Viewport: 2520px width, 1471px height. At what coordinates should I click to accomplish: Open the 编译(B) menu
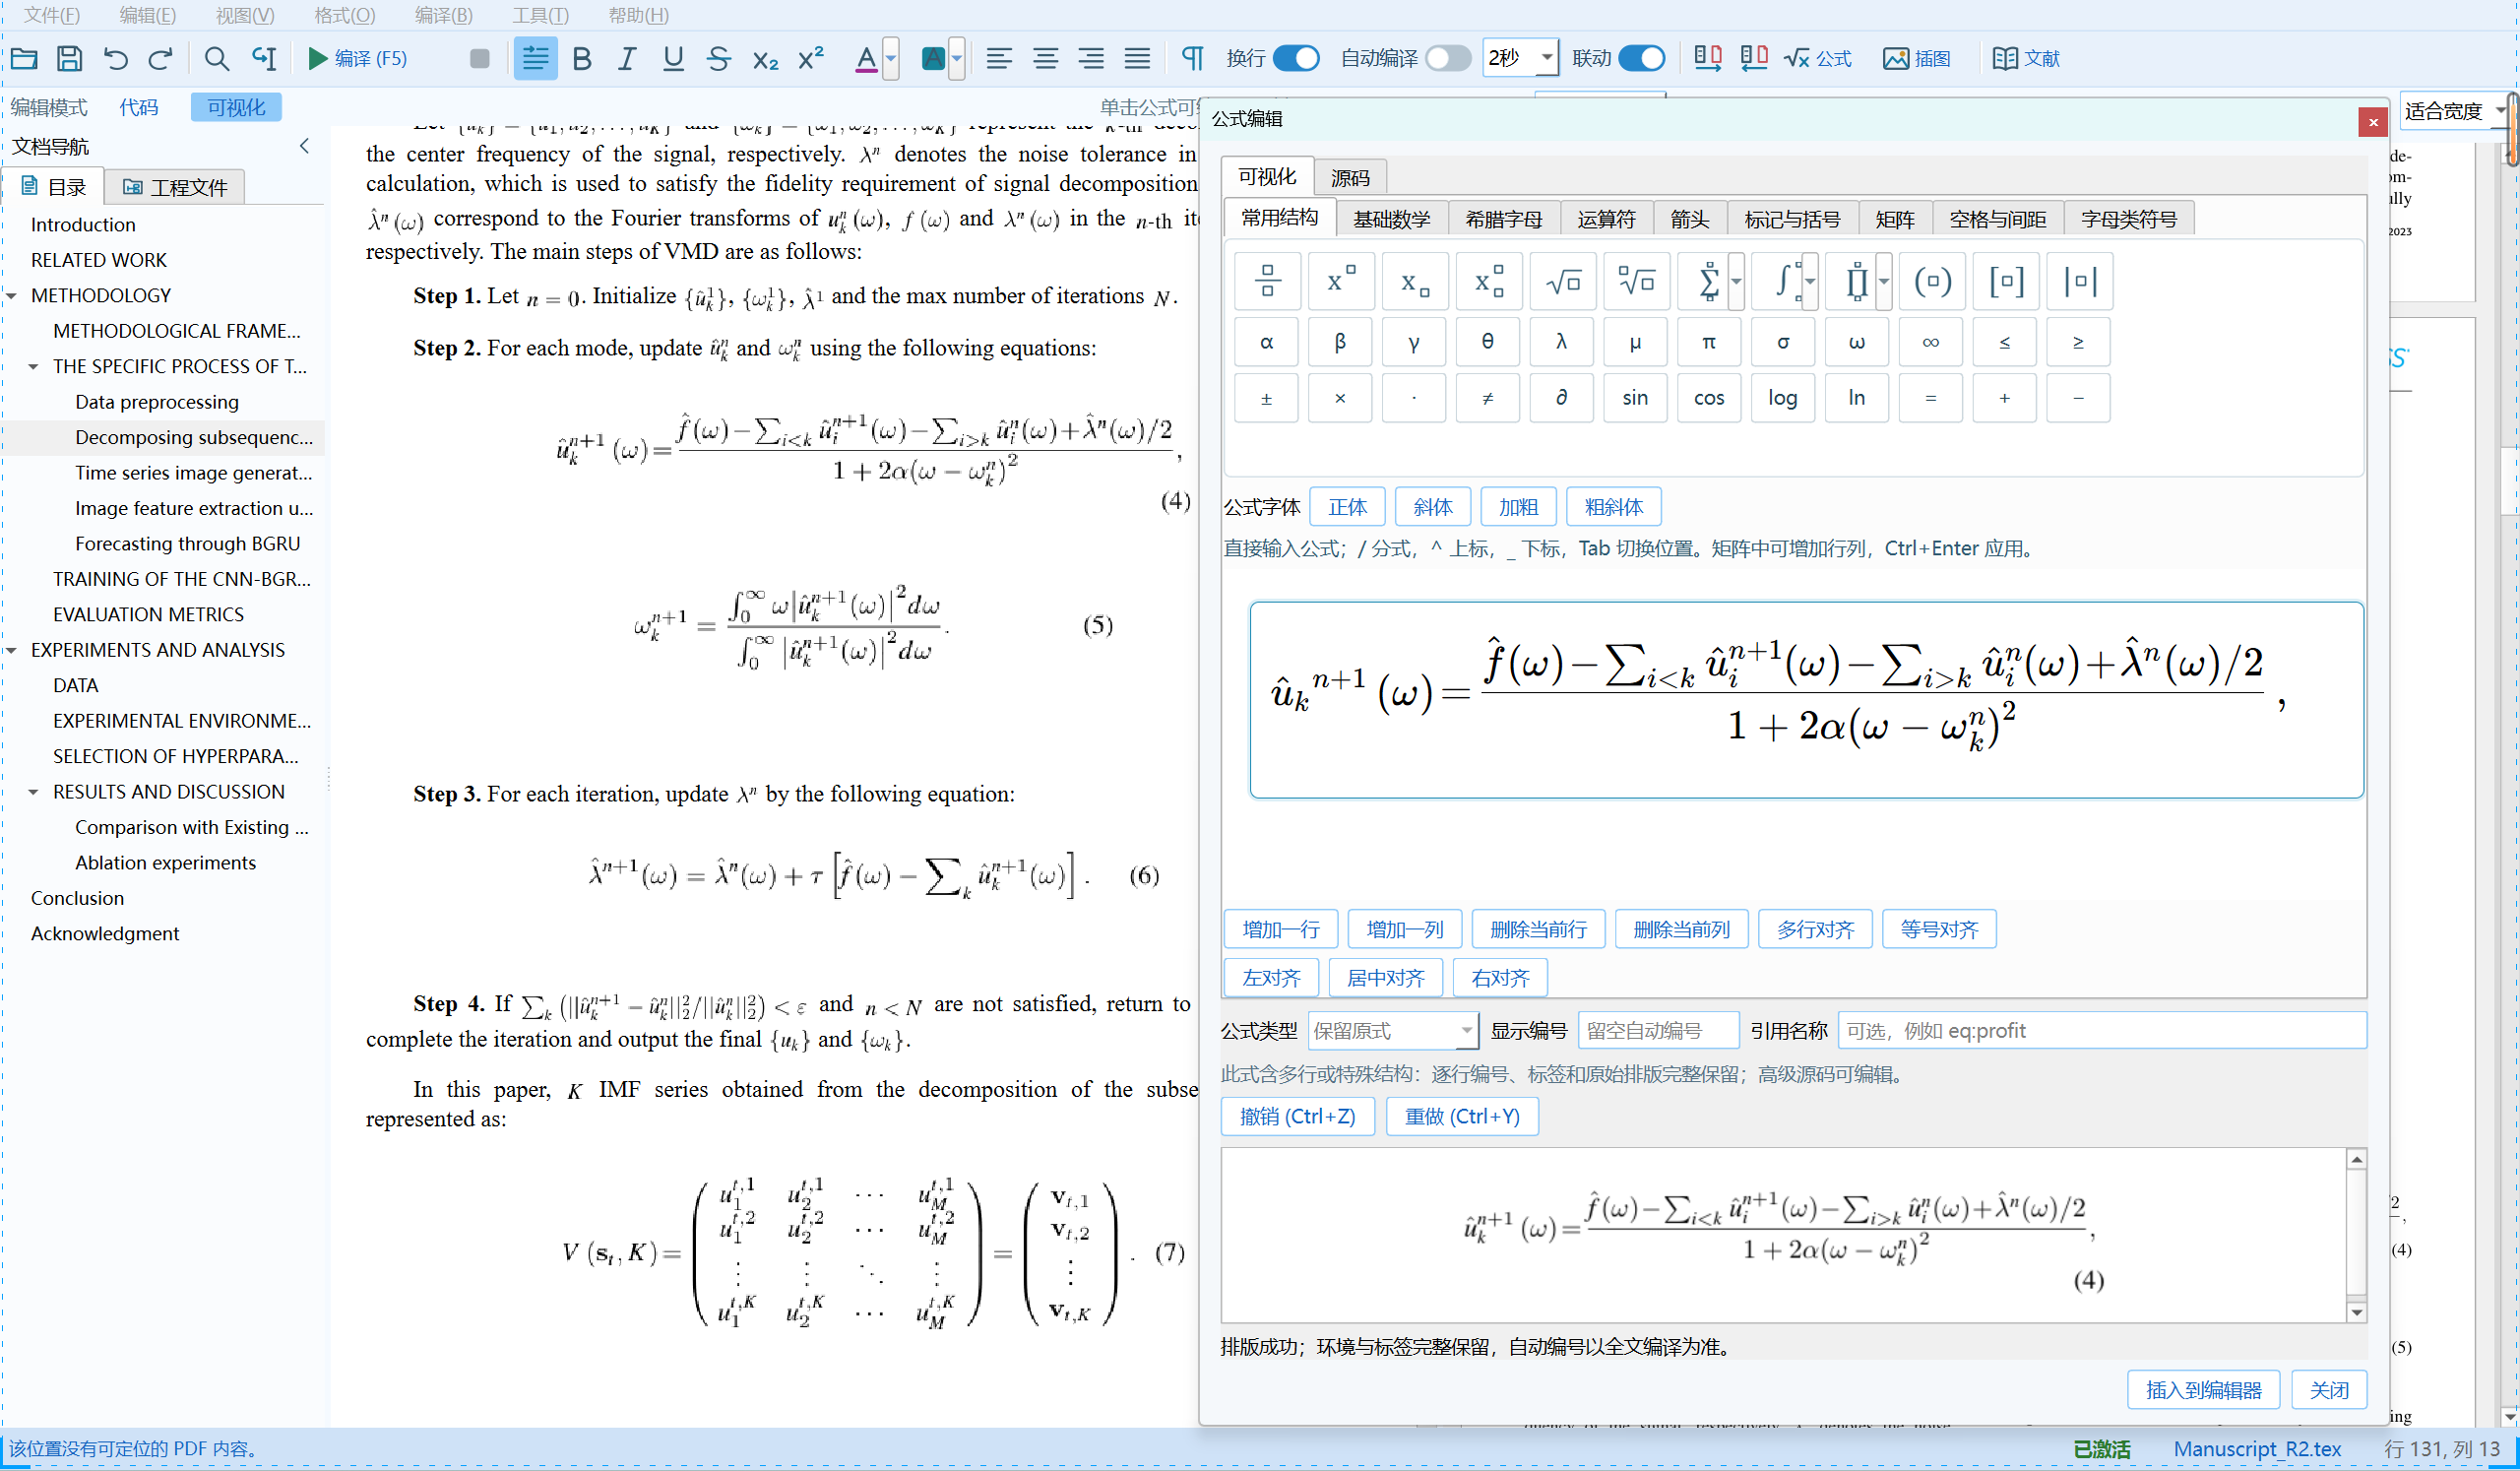443,15
